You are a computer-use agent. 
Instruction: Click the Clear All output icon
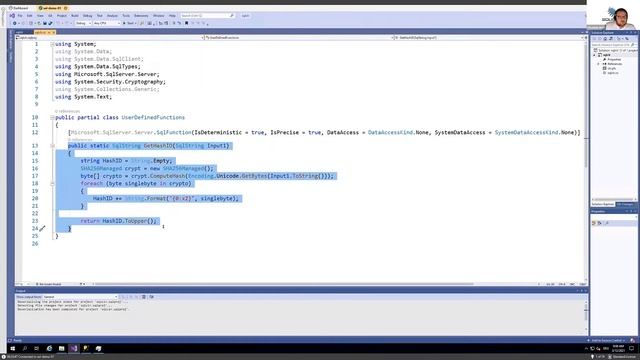(144, 297)
